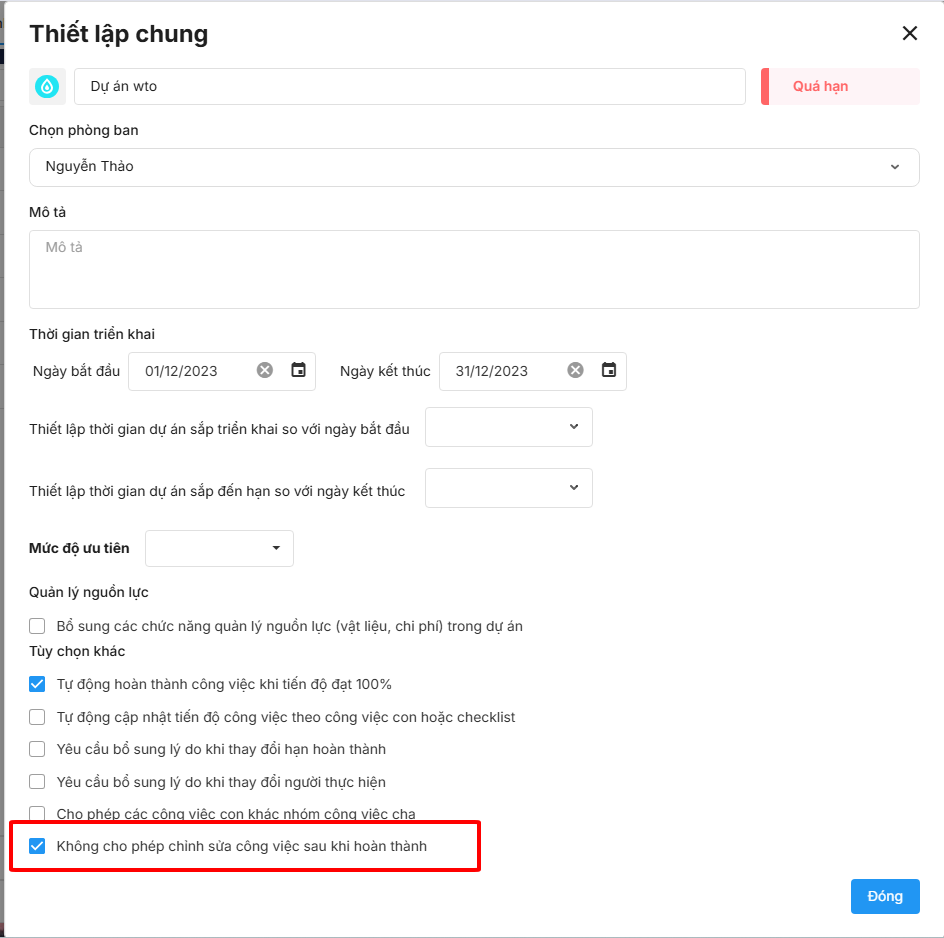Close the Thiết lập chung dialog
The image size is (944, 938).
coord(909,33)
